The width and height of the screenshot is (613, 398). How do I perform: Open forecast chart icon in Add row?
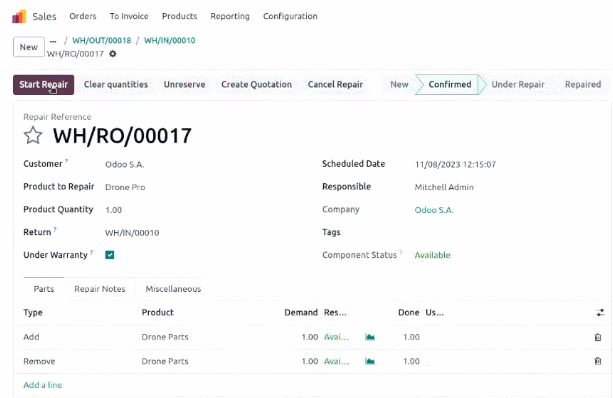click(x=370, y=337)
